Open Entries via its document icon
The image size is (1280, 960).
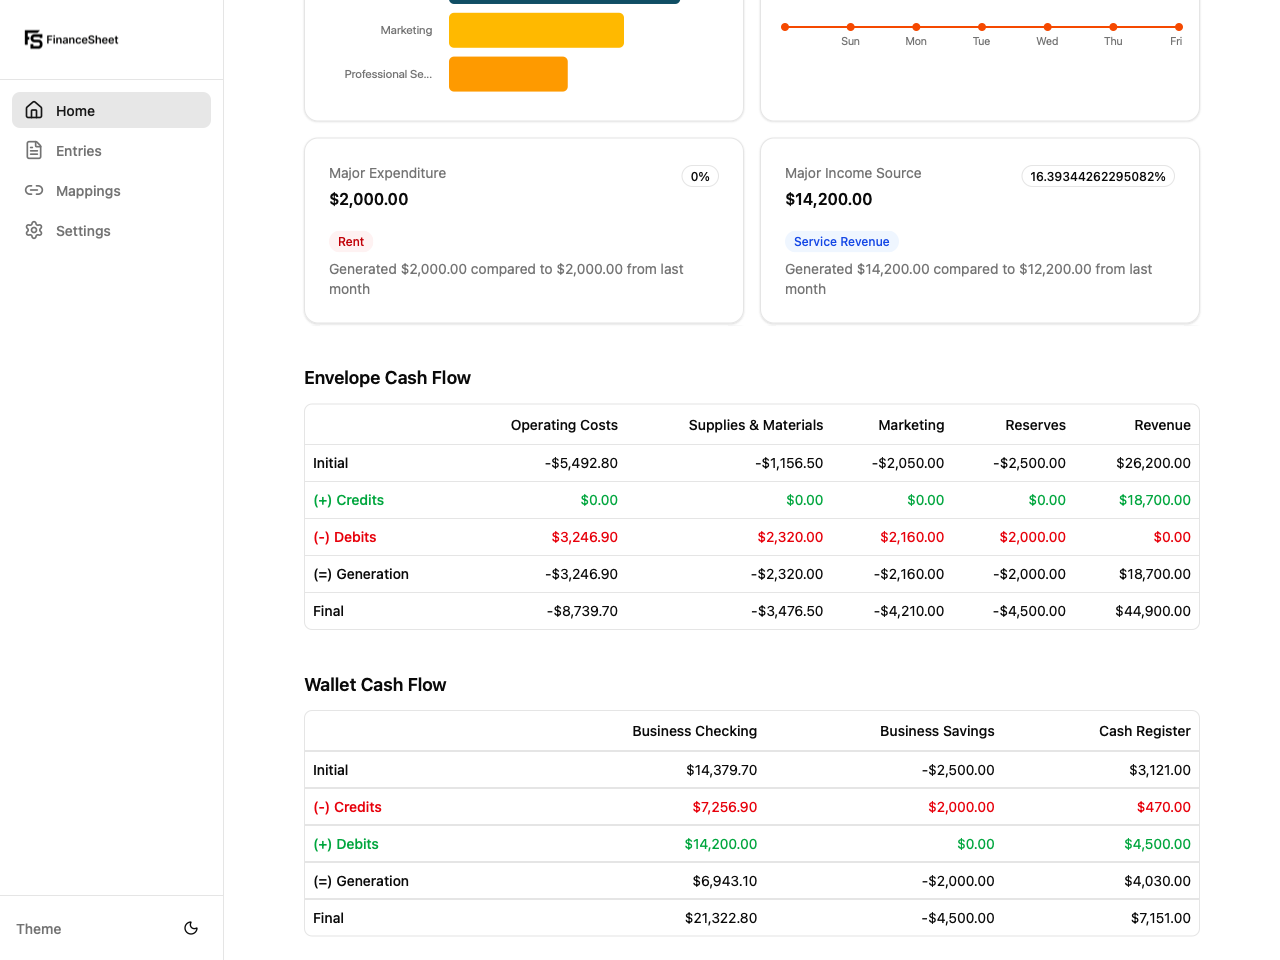tap(34, 150)
